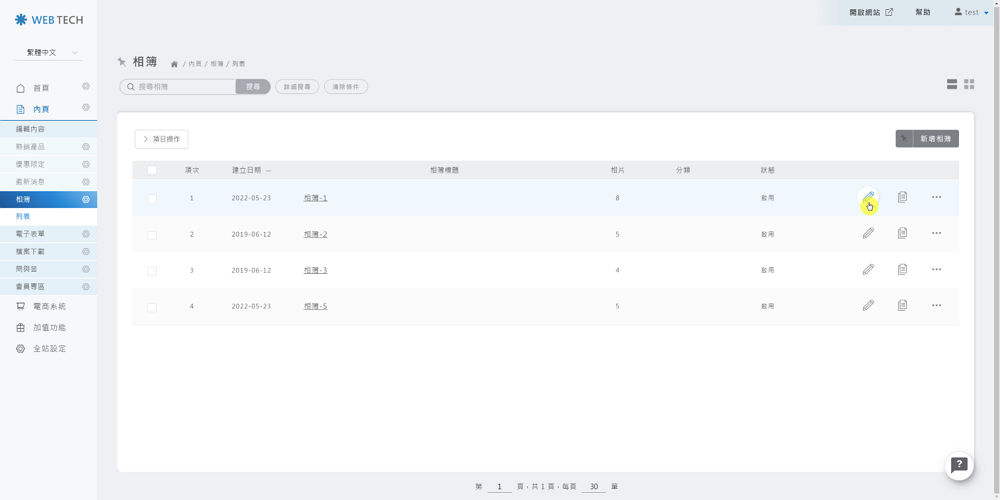The height and width of the screenshot is (500, 1000).
Task: Go to 全站設定 in the sidebar
Action: pyautogui.click(x=49, y=349)
